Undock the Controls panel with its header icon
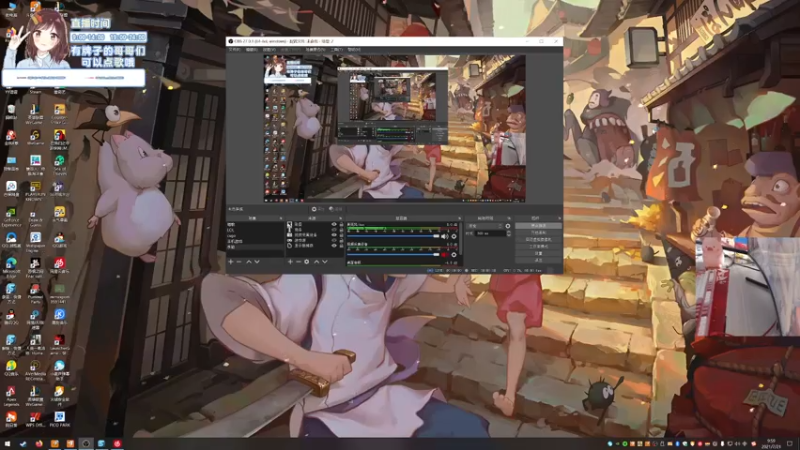The height and width of the screenshot is (450, 800). (559, 218)
